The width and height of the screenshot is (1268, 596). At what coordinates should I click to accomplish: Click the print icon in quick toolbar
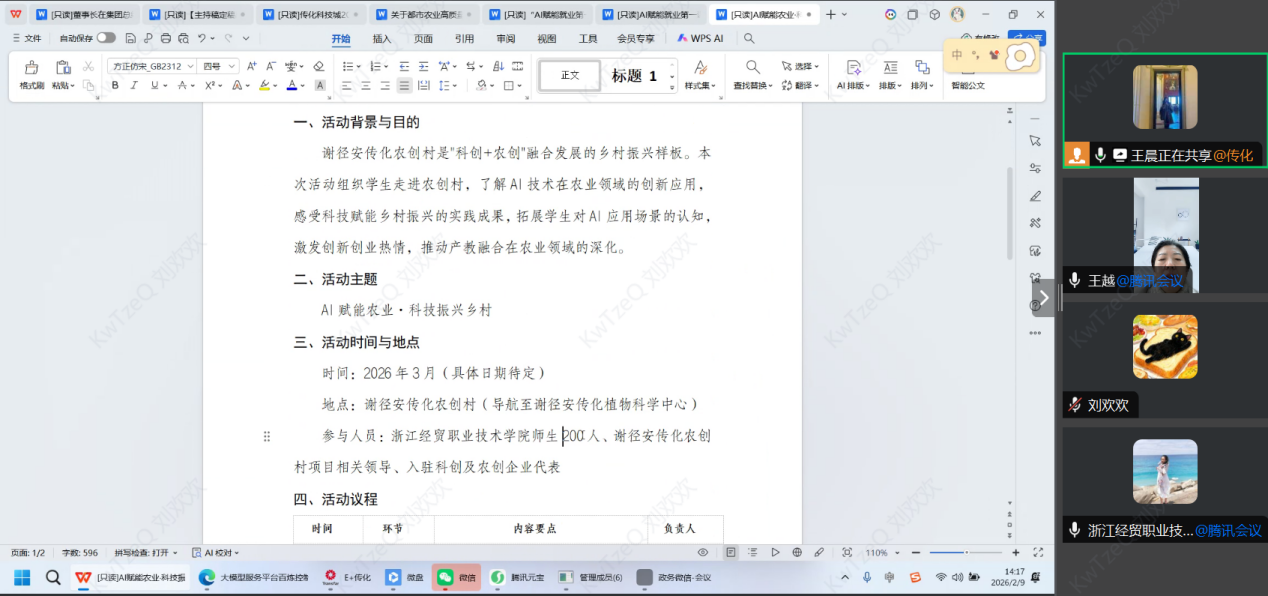pyautogui.click(x=165, y=38)
